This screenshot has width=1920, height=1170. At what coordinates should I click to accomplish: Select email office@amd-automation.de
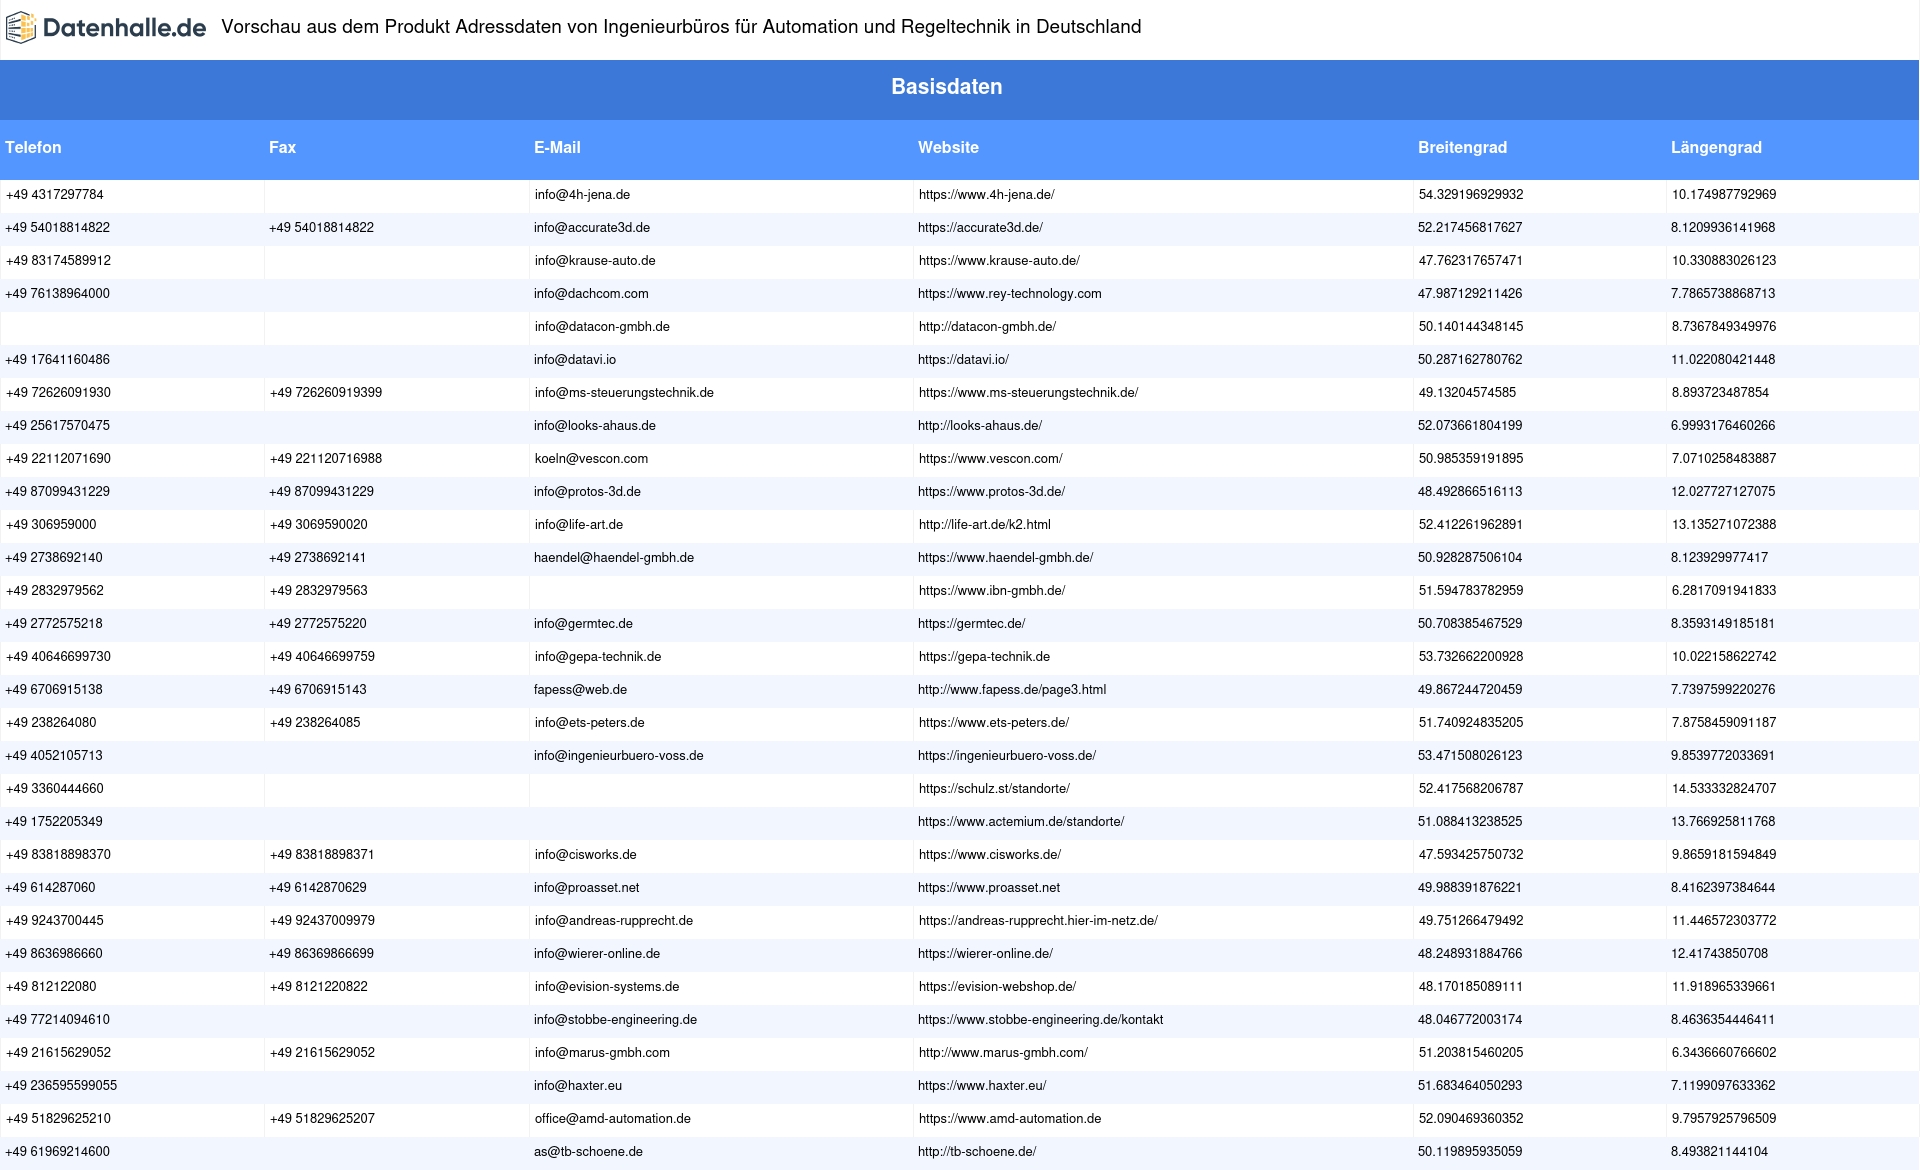point(613,1119)
